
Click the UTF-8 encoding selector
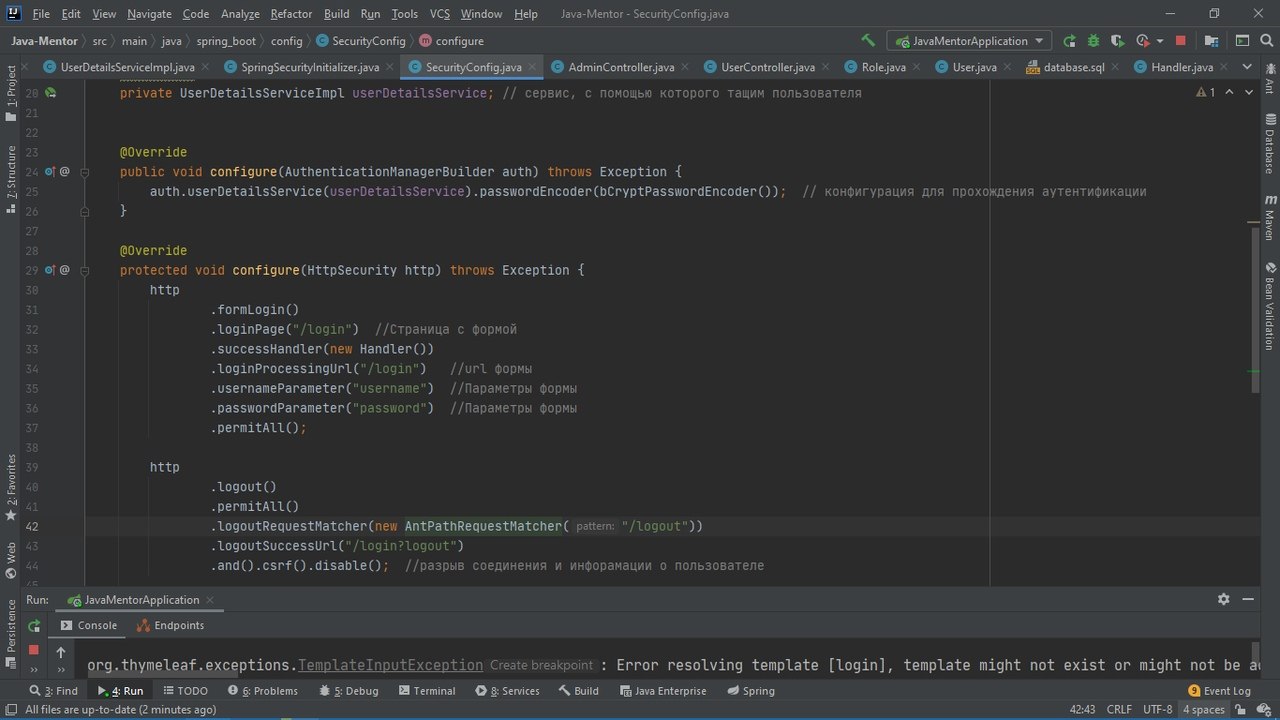[1157, 709]
